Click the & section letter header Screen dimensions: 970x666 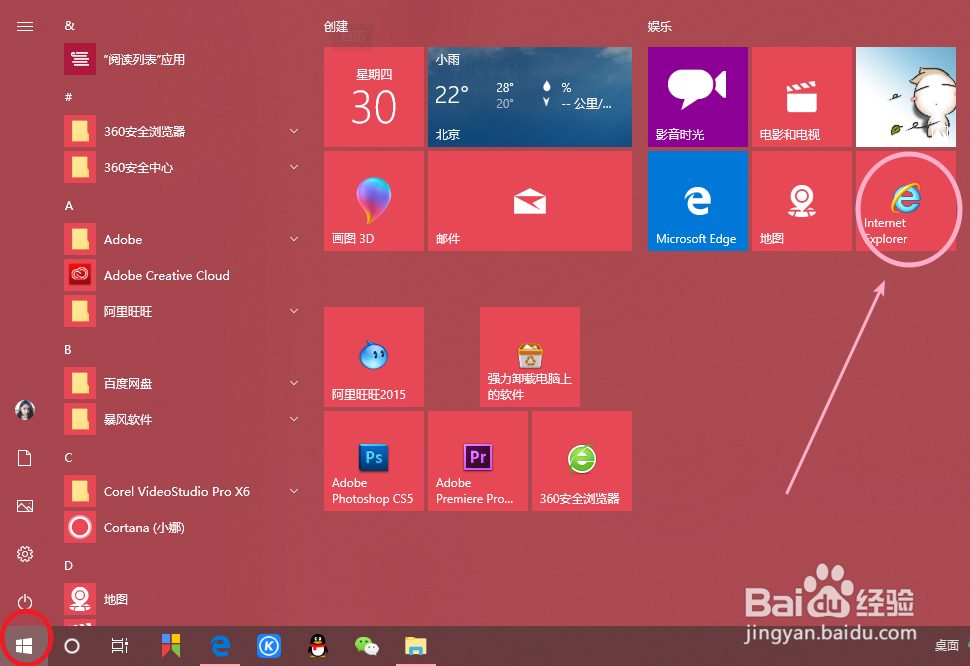(69, 26)
